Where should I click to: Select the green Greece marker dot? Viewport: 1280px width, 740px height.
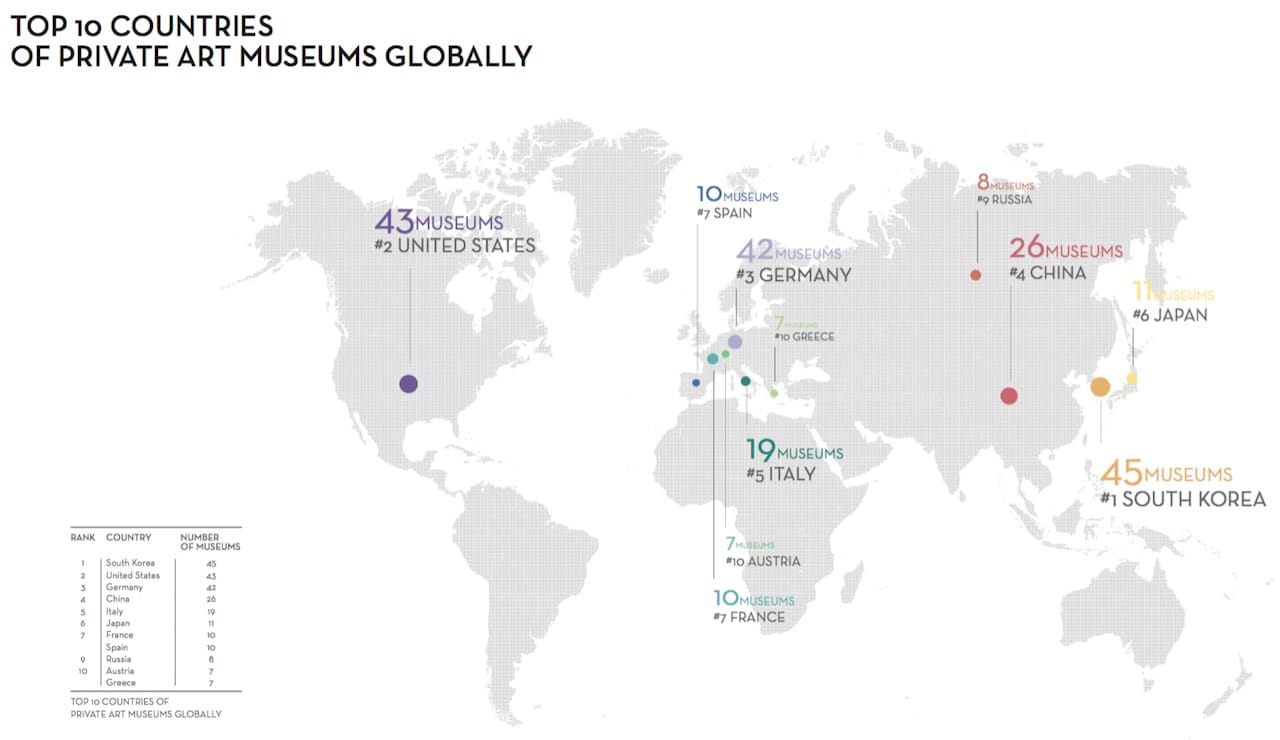(775, 393)
